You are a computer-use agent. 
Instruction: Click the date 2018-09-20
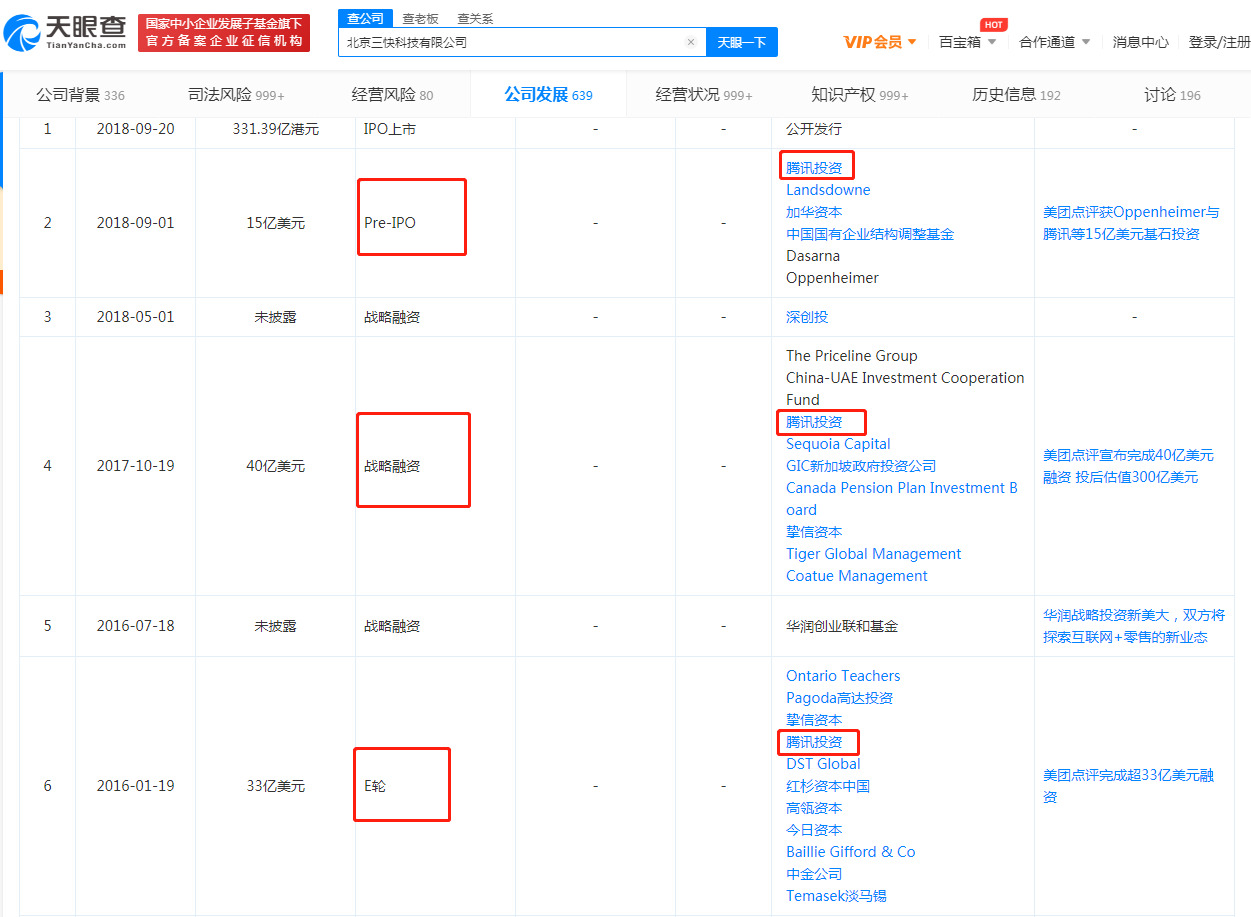click(x=135, y=129)
